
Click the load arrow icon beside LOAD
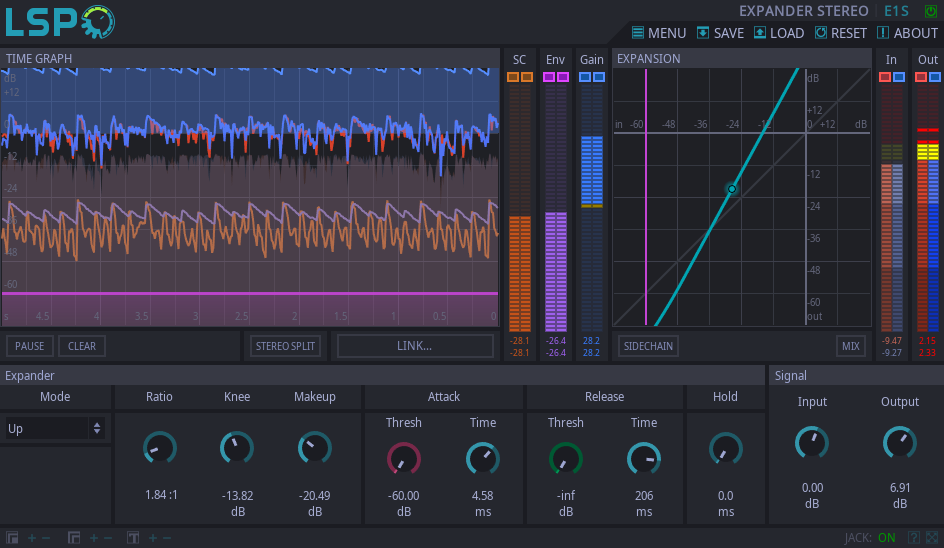760,33
